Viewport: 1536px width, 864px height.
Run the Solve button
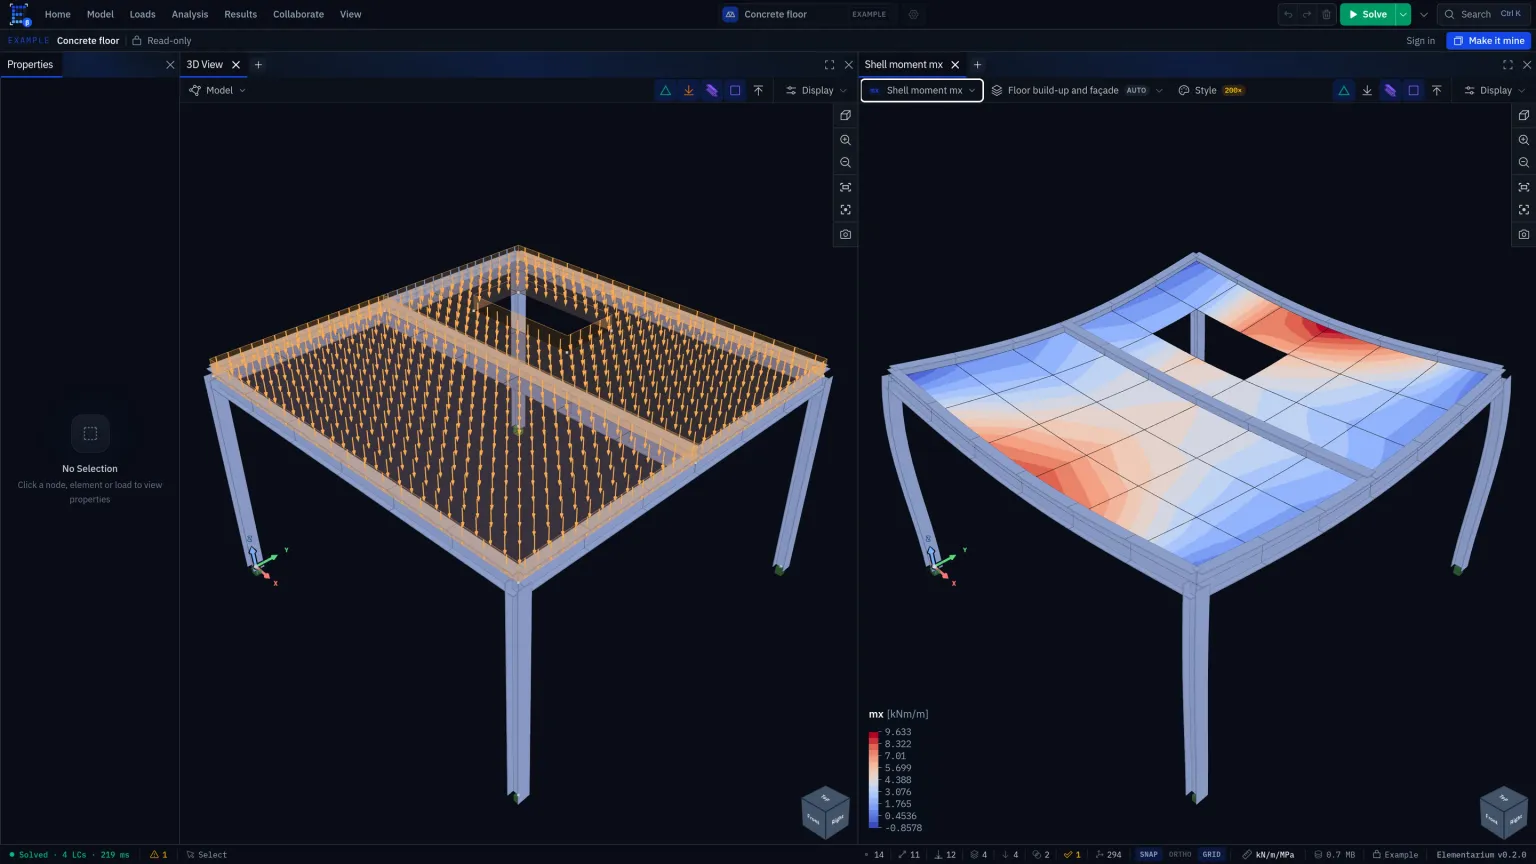pyautogui.click(x=1368, y=14)
